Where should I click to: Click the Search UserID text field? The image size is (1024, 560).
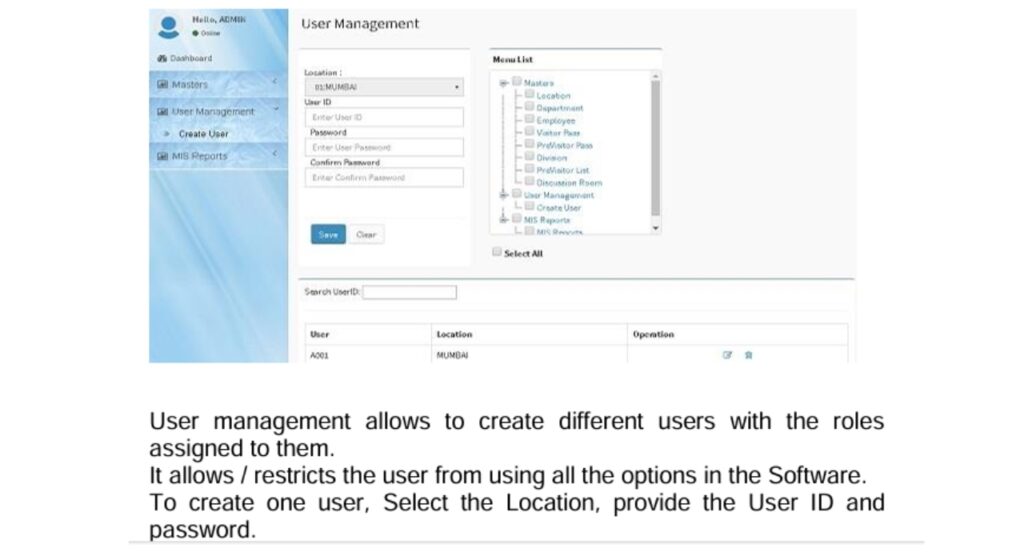(x=409, y=292)
